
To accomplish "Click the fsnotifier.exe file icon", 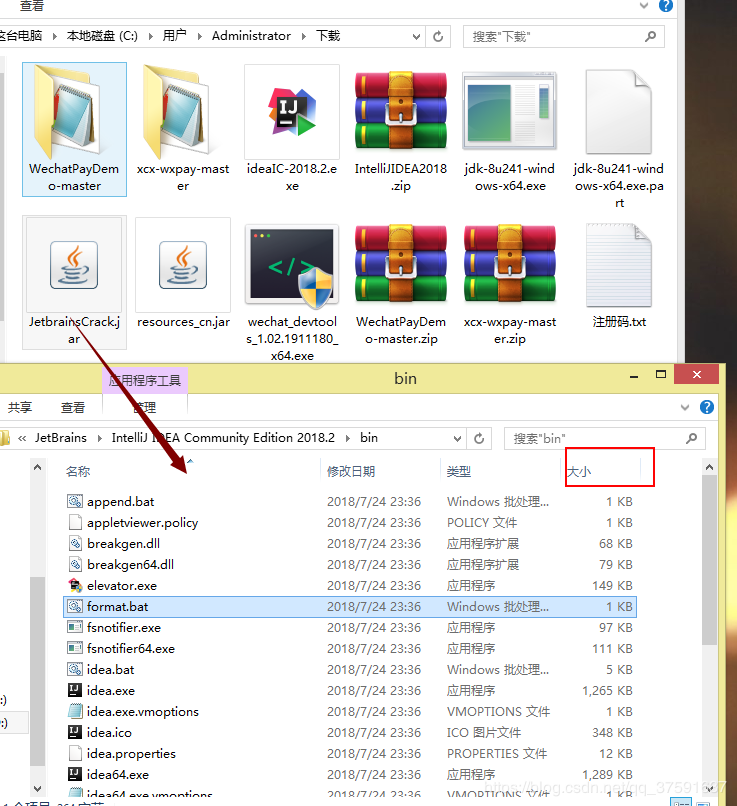I will click(75, 627).
